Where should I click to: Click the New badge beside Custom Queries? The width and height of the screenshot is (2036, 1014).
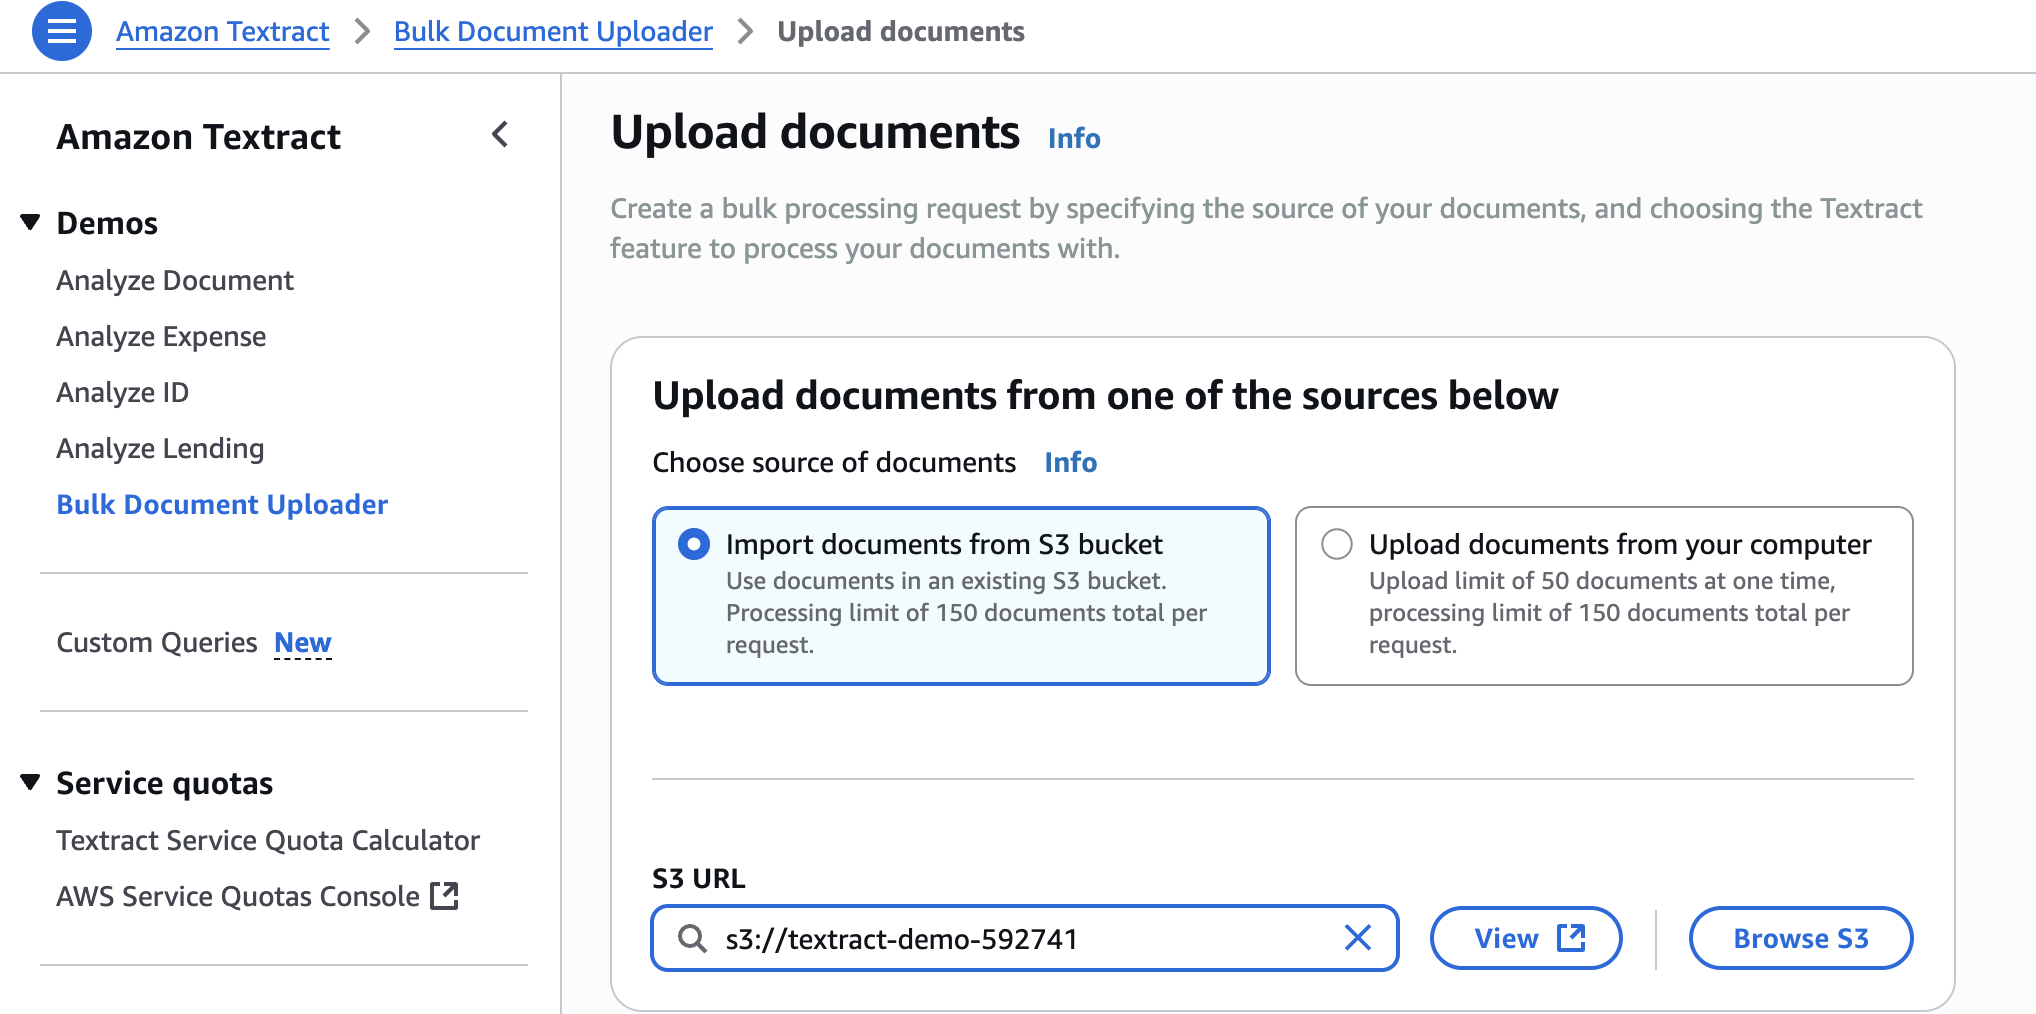303,642
